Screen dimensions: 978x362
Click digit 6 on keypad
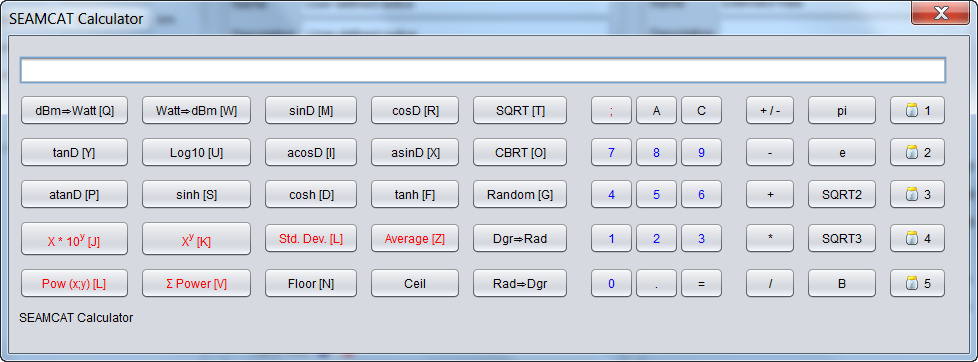coord(701,194)
